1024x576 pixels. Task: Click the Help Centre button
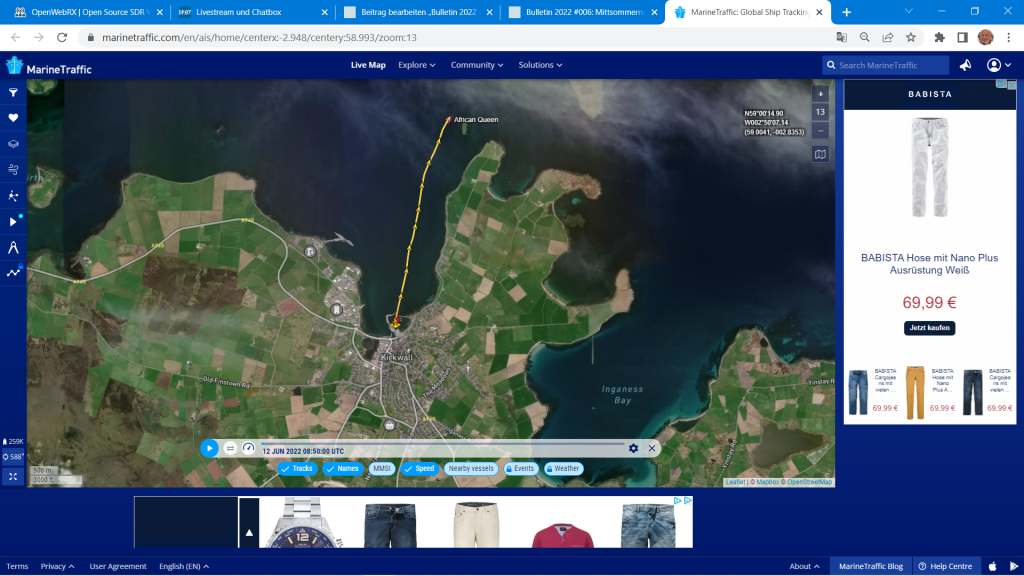tap(946, 566)
